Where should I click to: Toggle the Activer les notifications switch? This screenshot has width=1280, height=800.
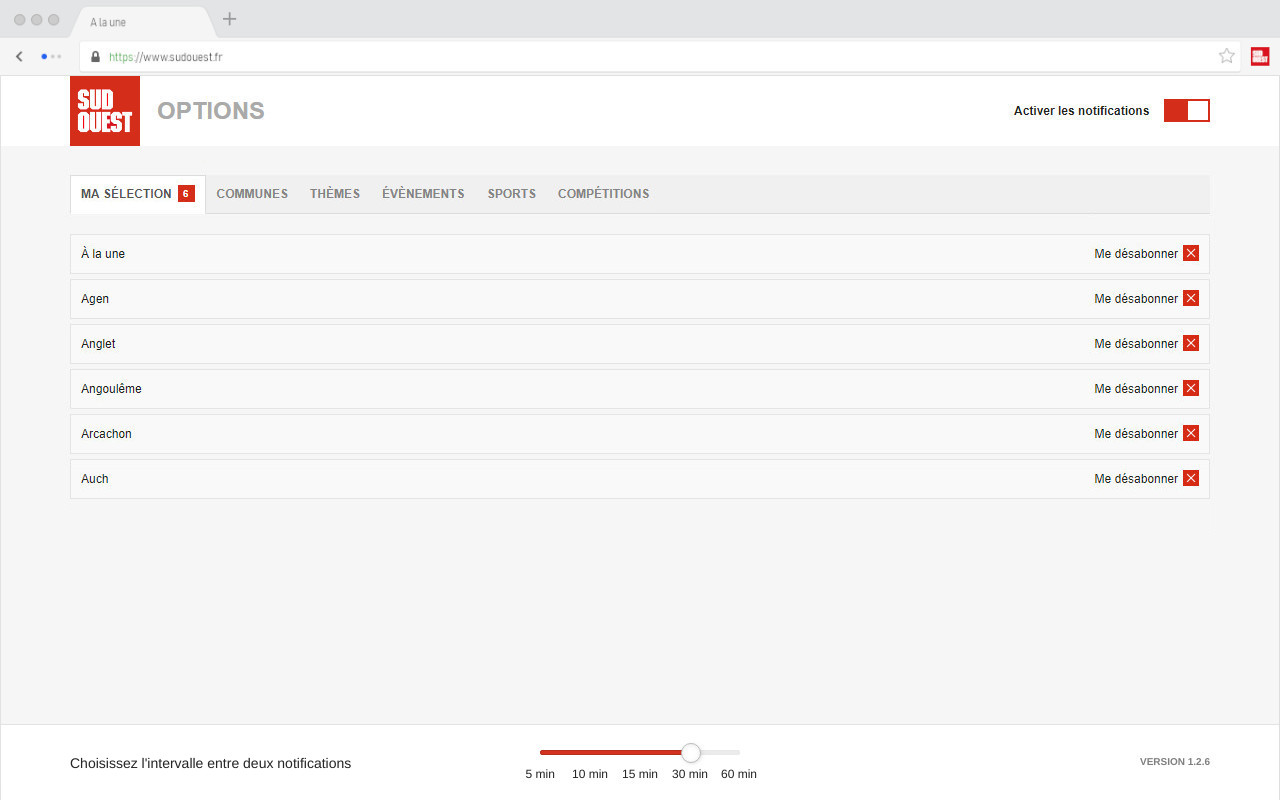1187,111
